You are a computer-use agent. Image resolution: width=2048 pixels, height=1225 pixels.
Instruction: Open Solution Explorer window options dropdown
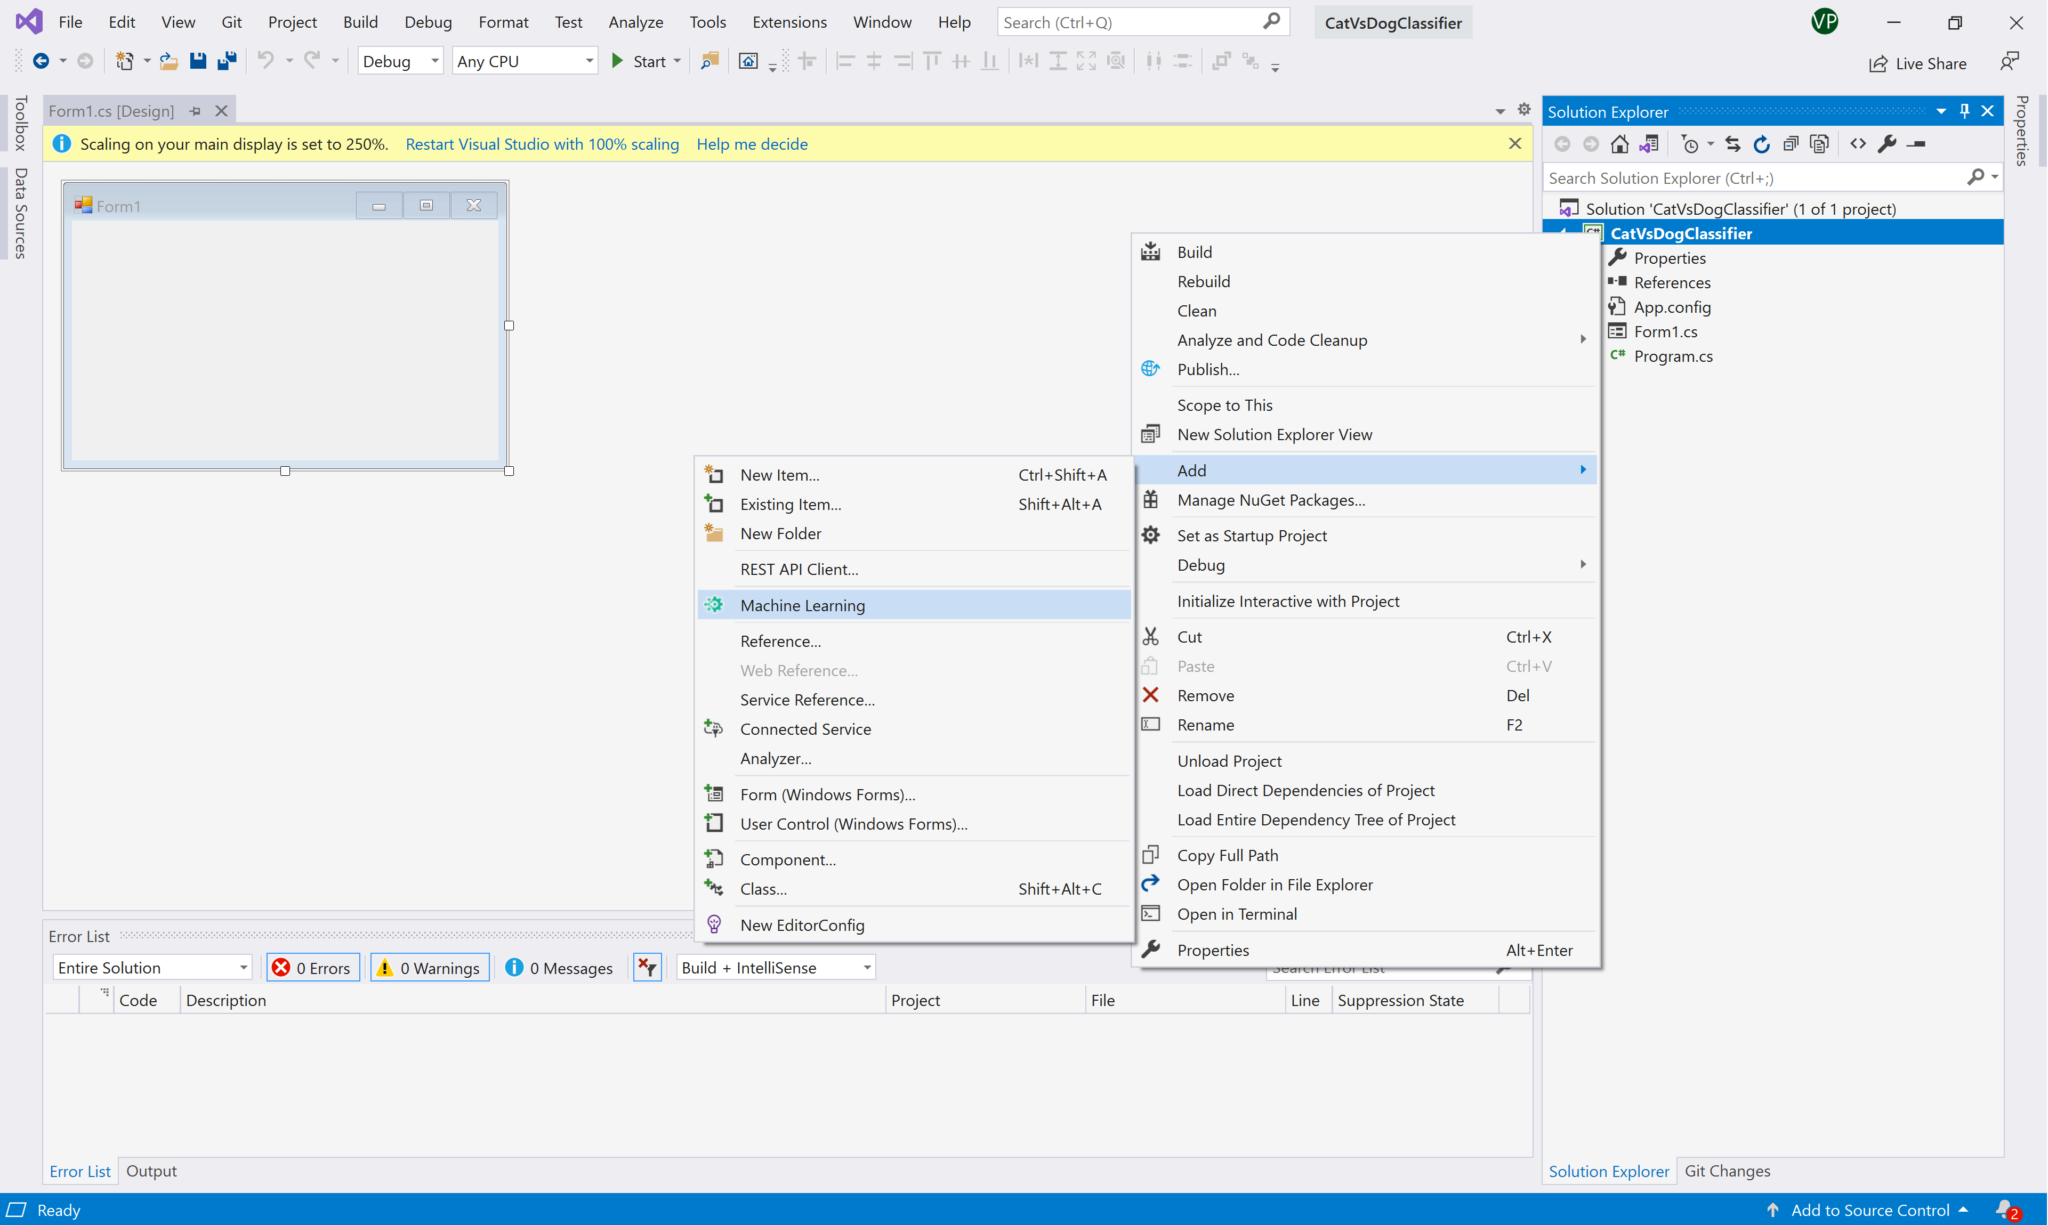[x=1941, y=111]
